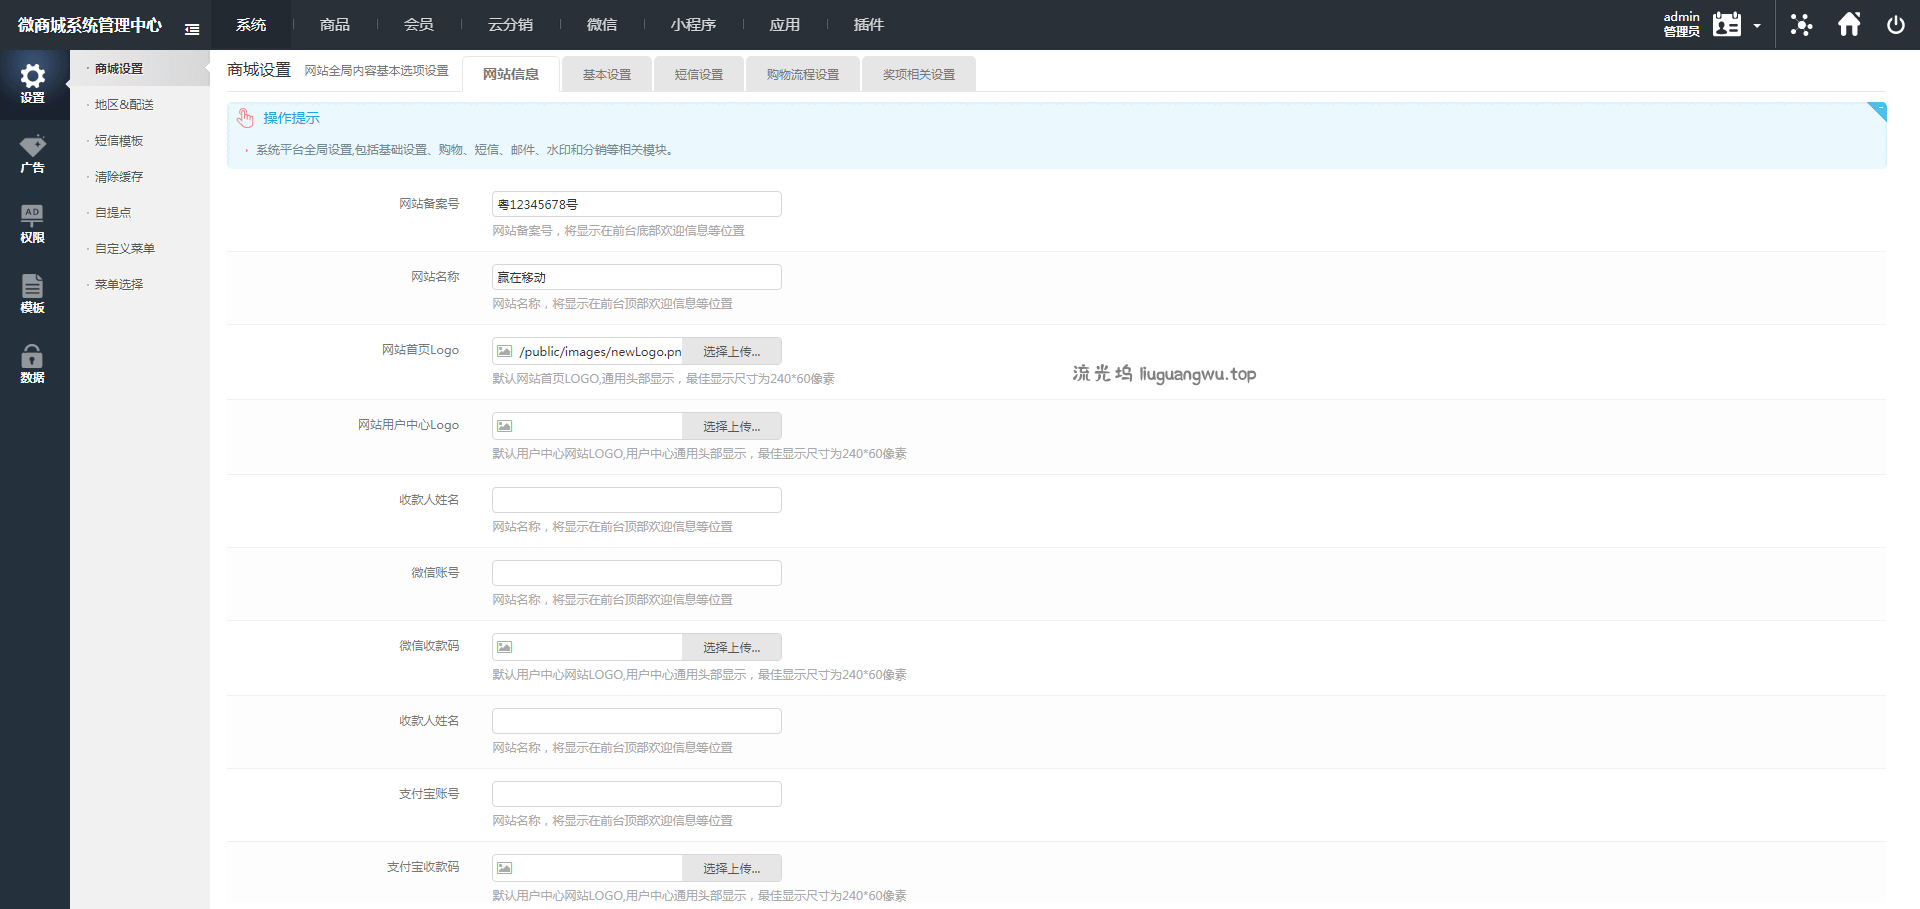Click the home icon in top bar
The width and height of the screenshot is (1920, 909).
tap(1849, 25)
